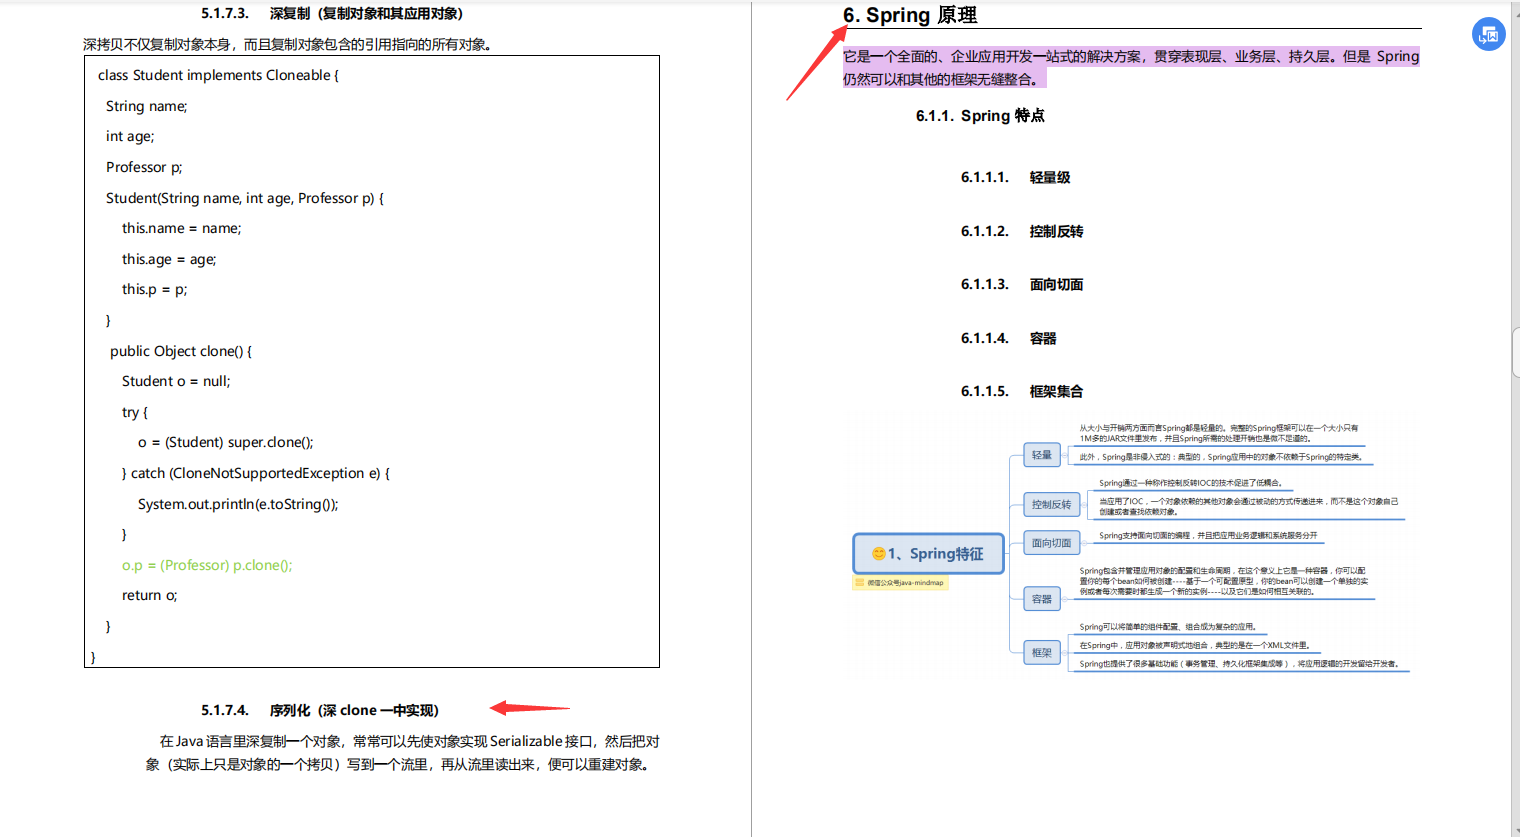Click the "框架" mind map node box
Screen dimensions: 1520x837
1042,653
